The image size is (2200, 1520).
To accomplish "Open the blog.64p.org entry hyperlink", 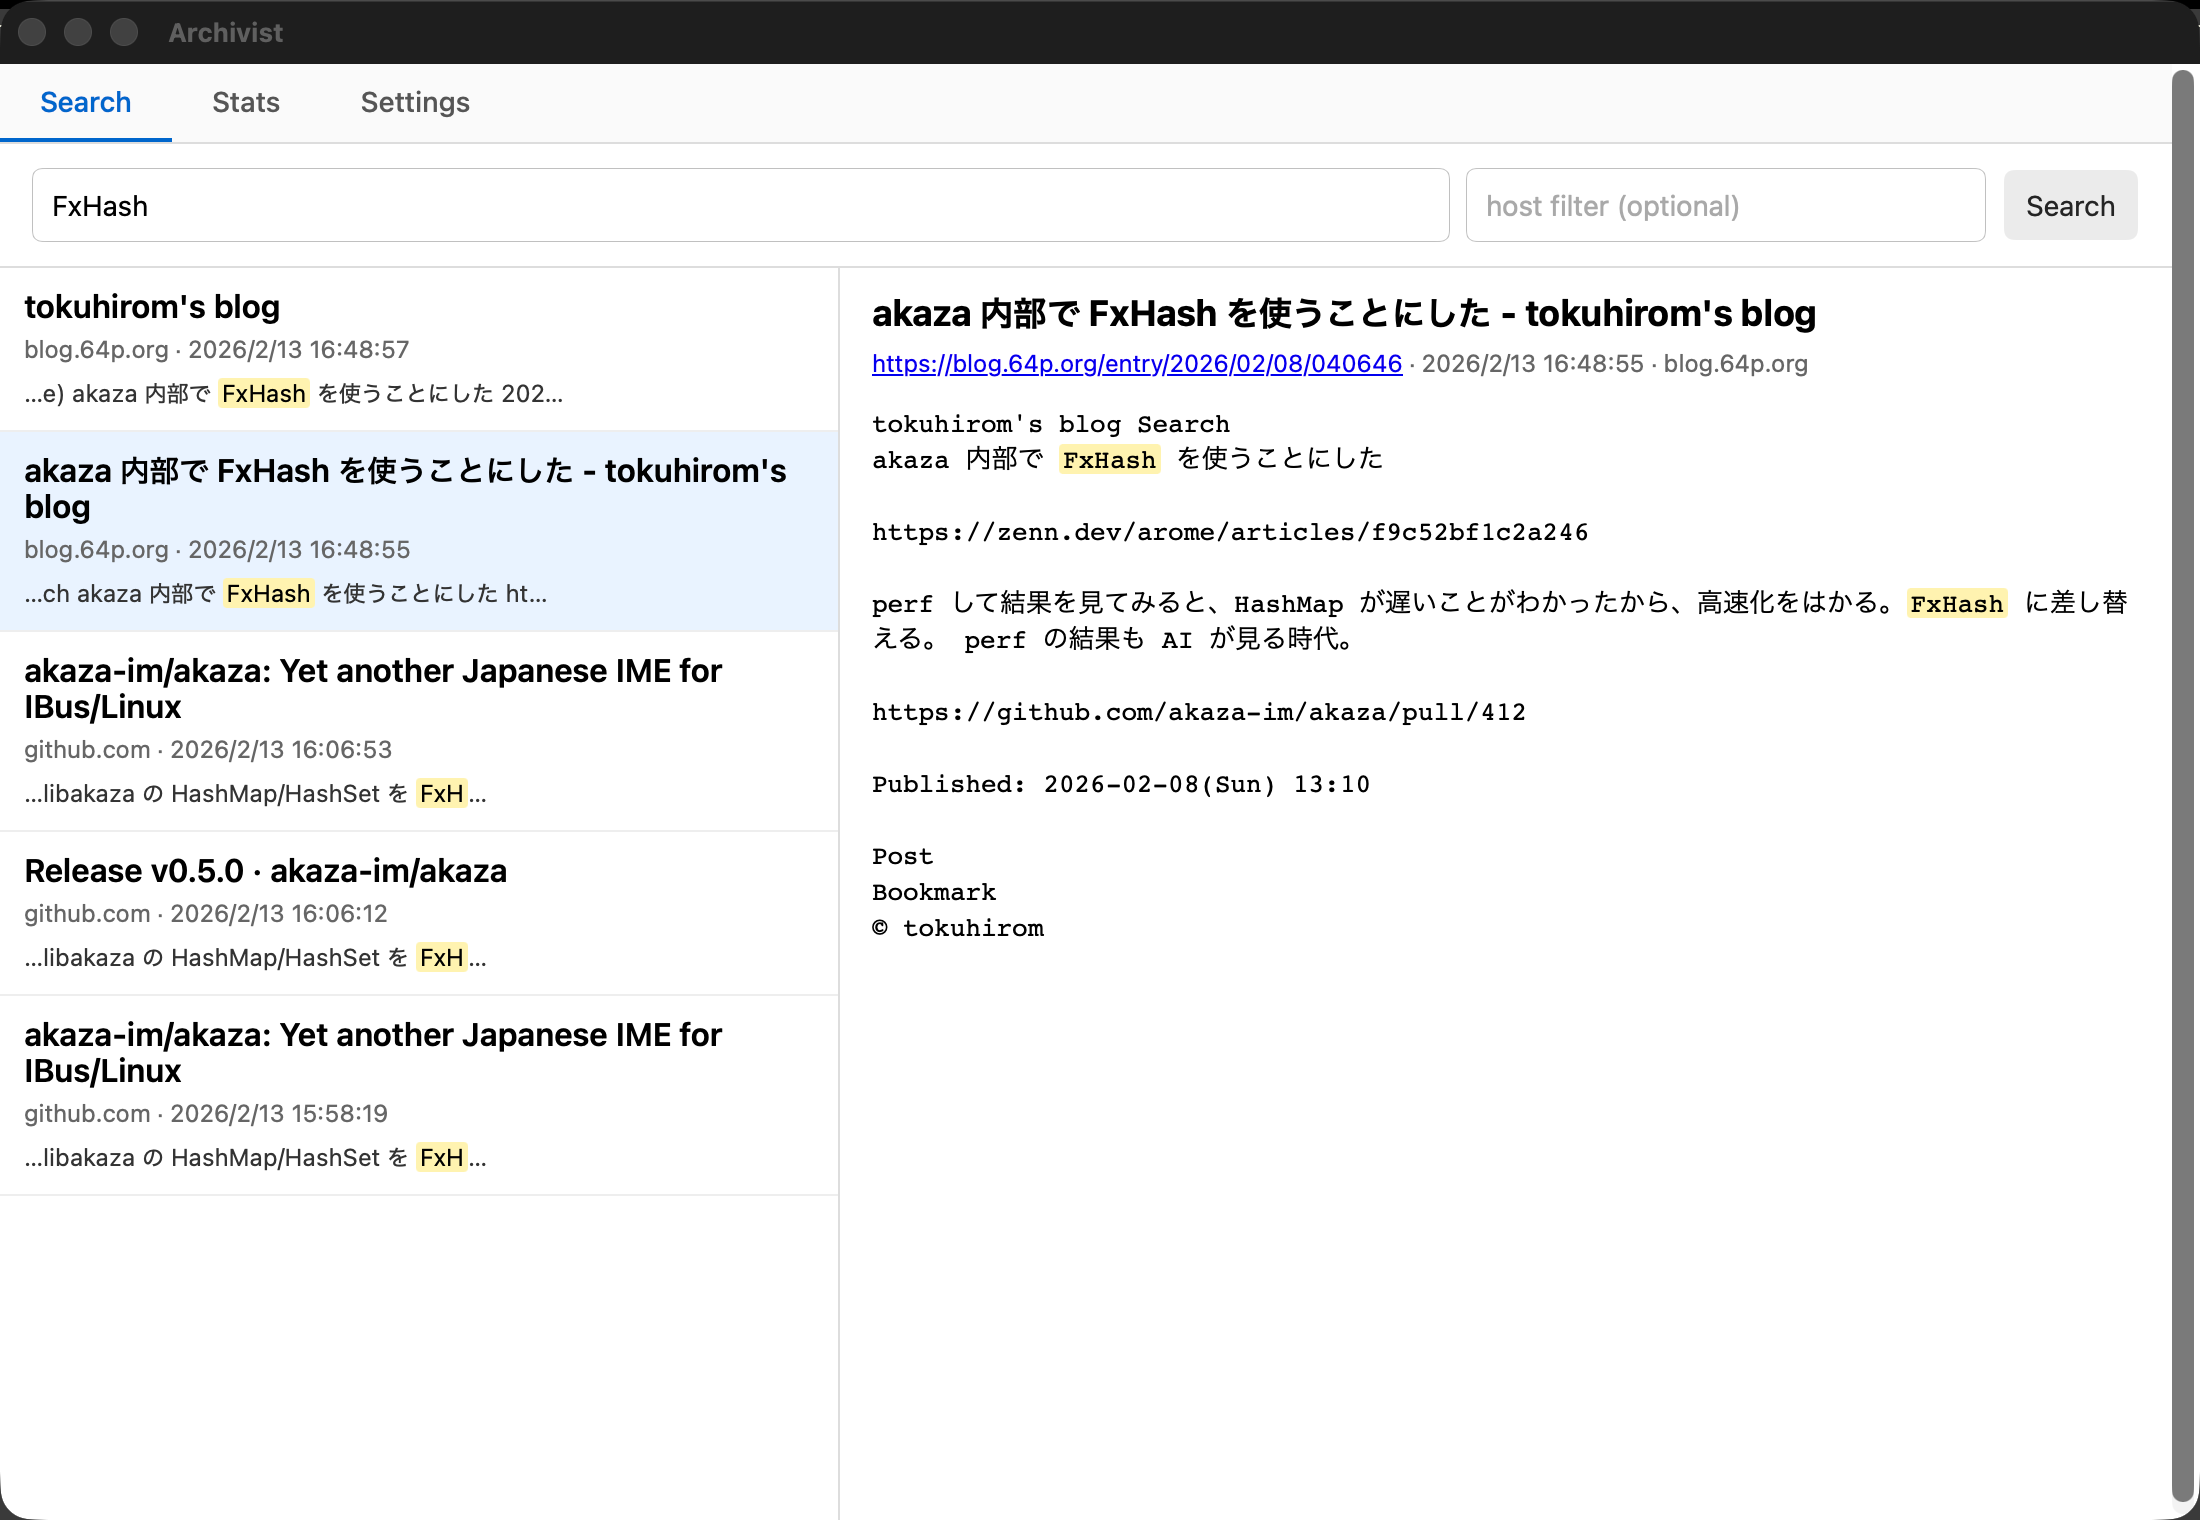I will click(1136, 364).
